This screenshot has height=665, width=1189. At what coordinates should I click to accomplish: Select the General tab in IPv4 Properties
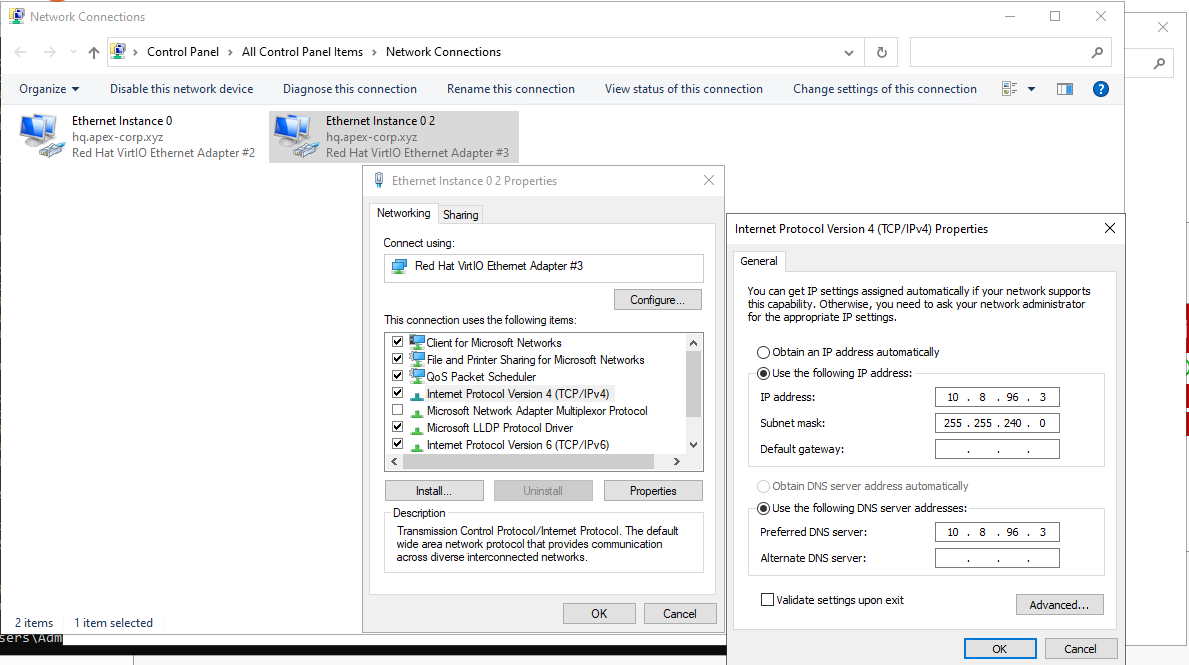coord(758,261)
